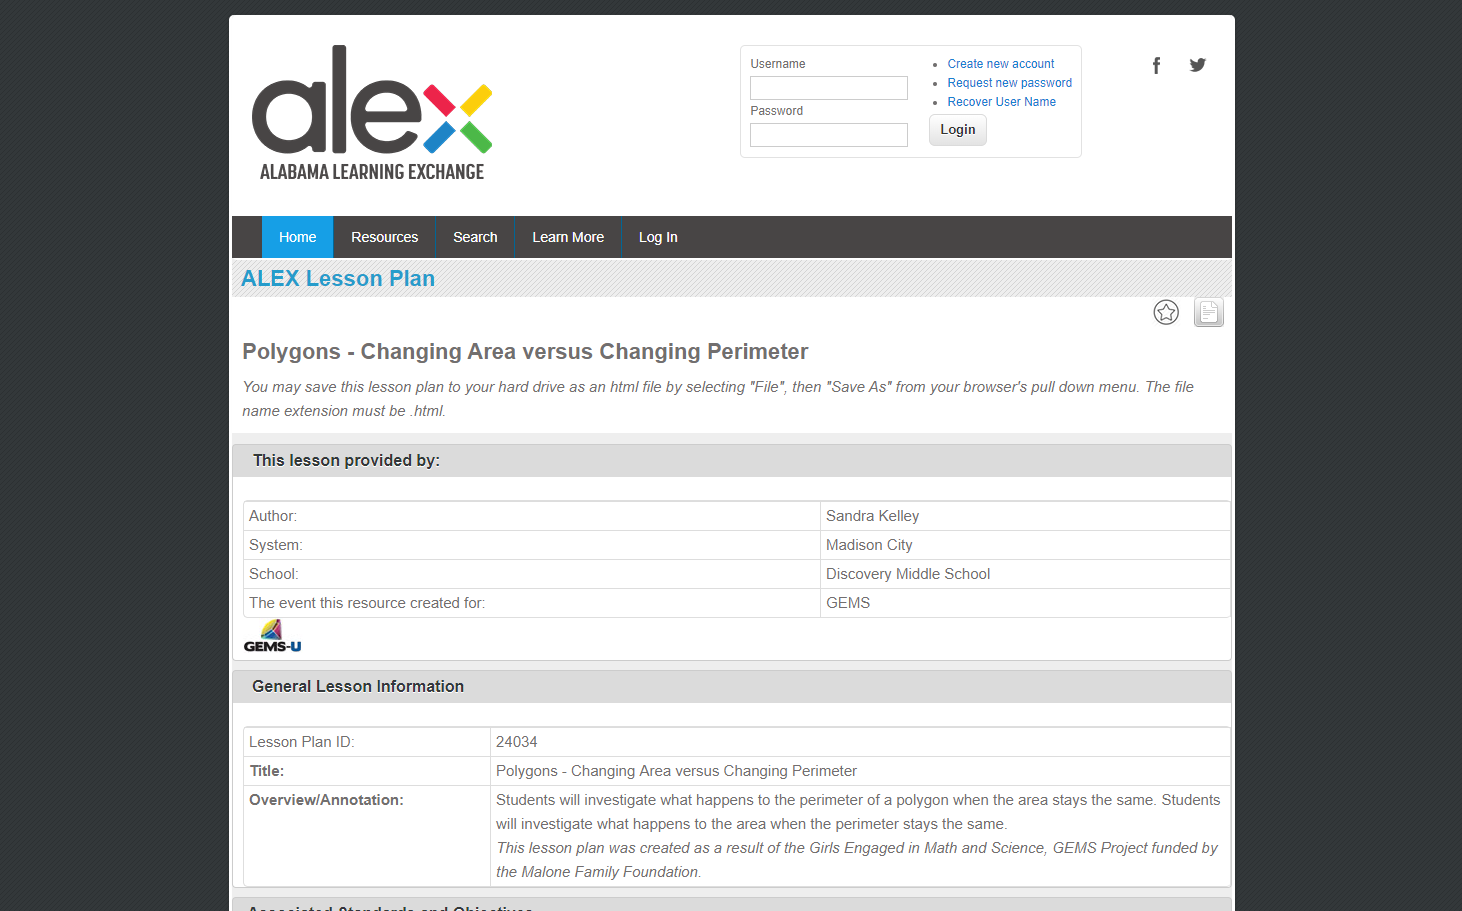Open Request new password link

1009,82
